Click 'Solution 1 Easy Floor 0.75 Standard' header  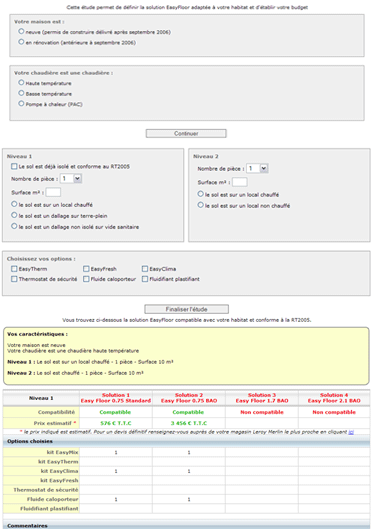(x=116, y=398)
